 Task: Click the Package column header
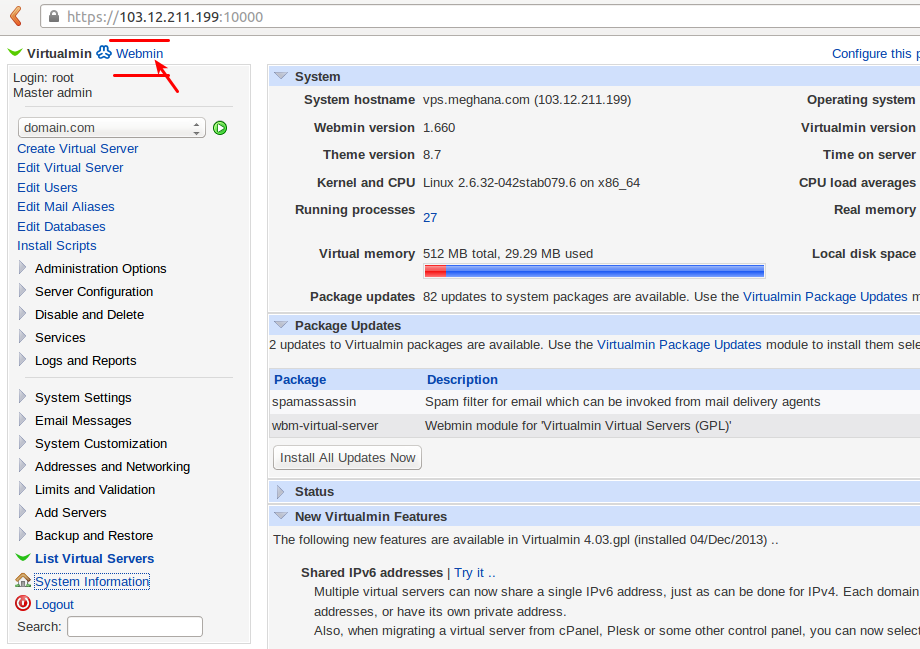coord(300,380)
